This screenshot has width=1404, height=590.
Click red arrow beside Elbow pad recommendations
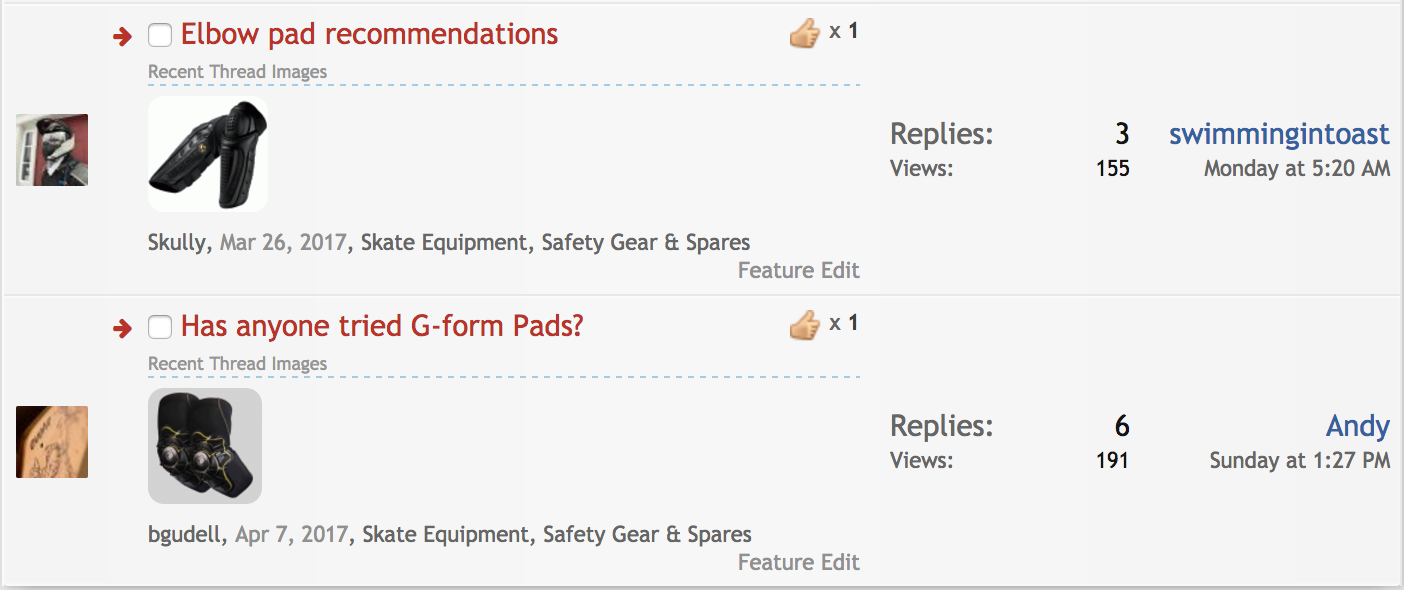pyautogui.click(x=122, y=37)
